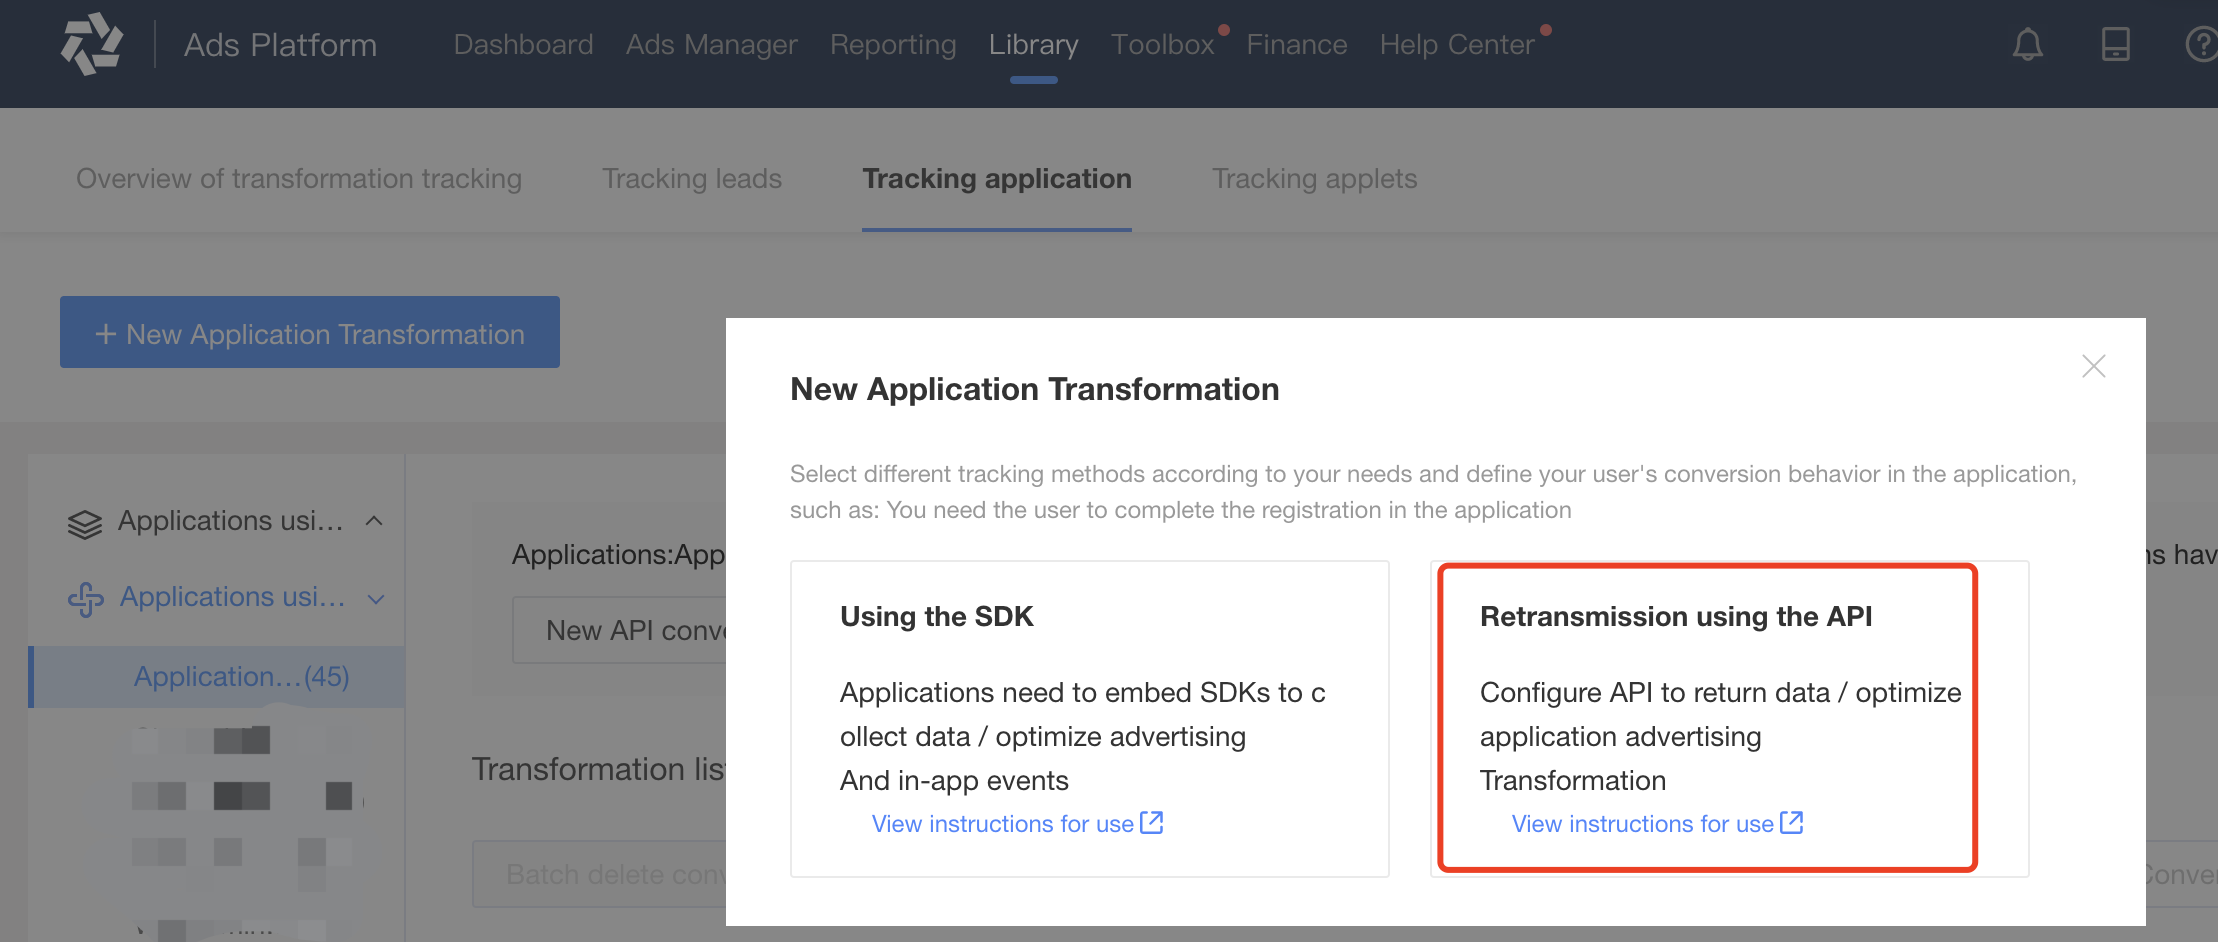Image resolution: width=2218 pixels, height=942 pixels.
Task: Switch to Overview of transformation tracking tab
Action: point(299,178)
